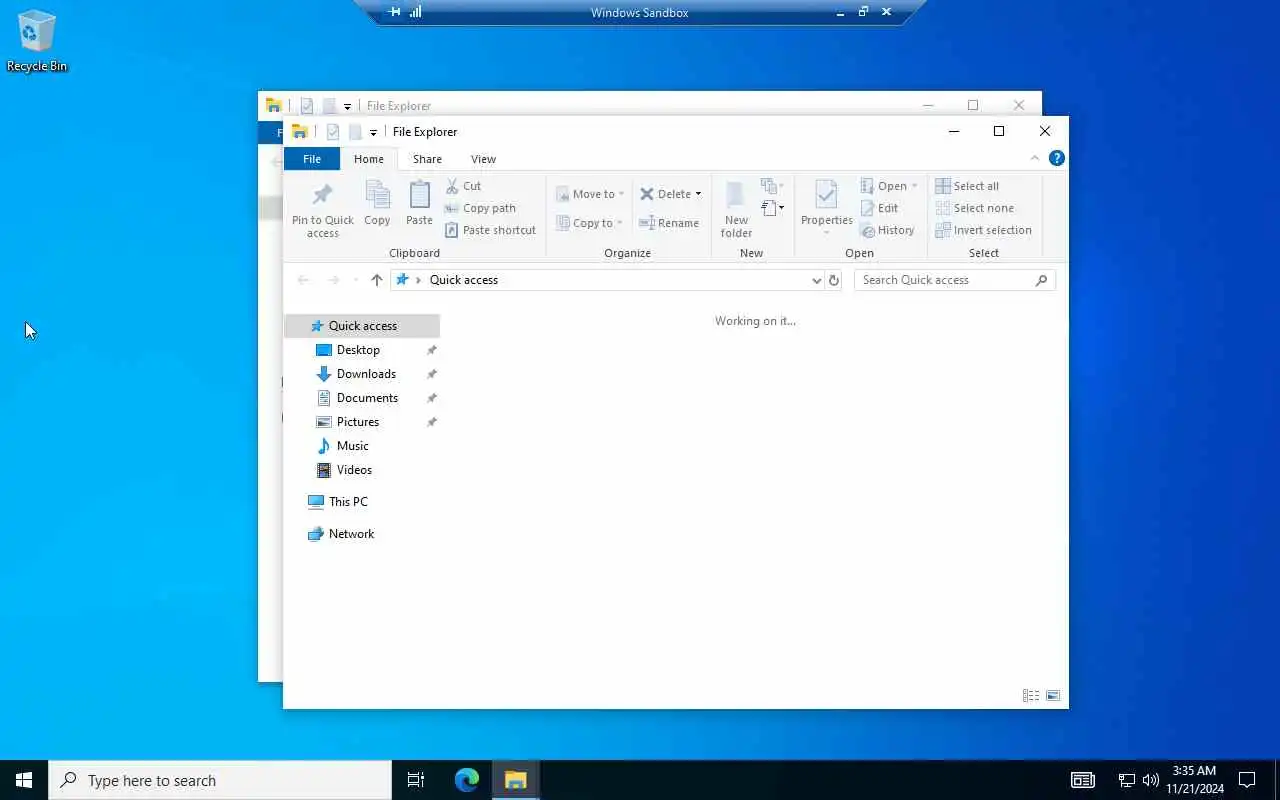The height and width of the screenshot is (800, 1280).
Task: Click the Windows Start button
Action: point(24,780)
